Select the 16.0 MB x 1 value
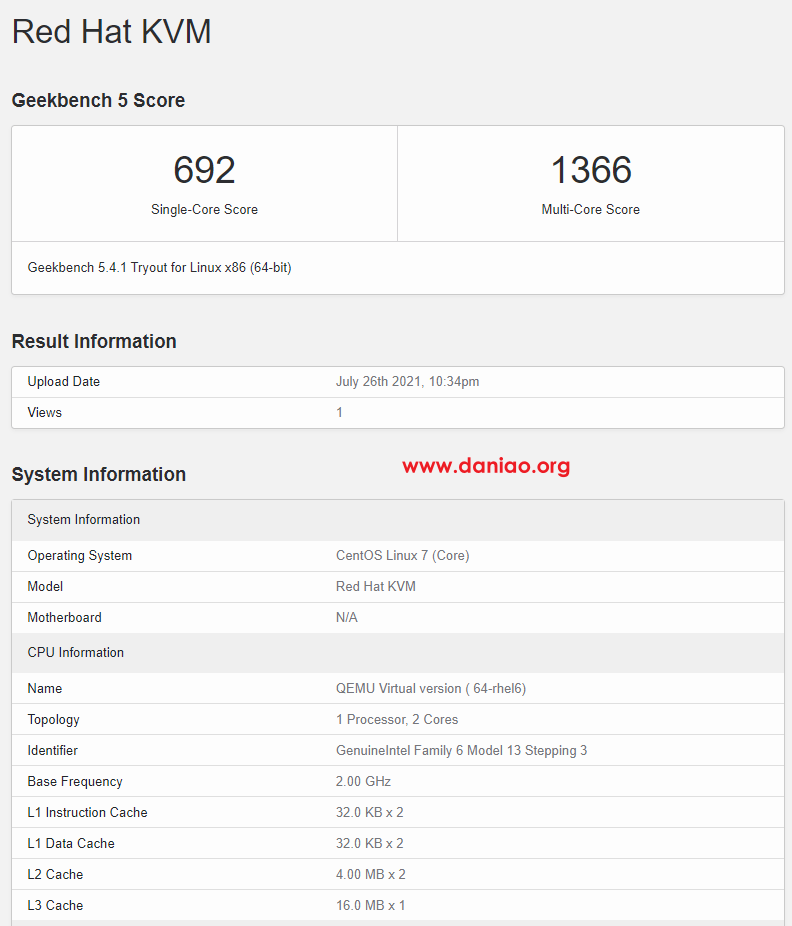Screen dimensions: 792x926 click(370, 905)
